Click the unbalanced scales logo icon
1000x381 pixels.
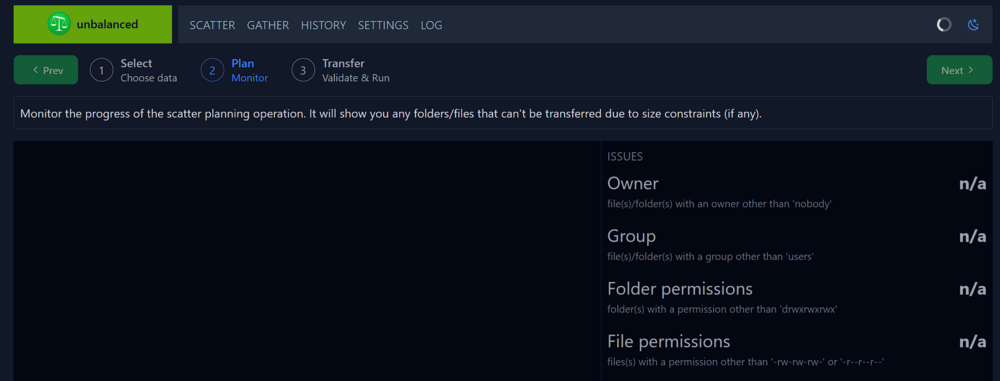coord(59,24)
